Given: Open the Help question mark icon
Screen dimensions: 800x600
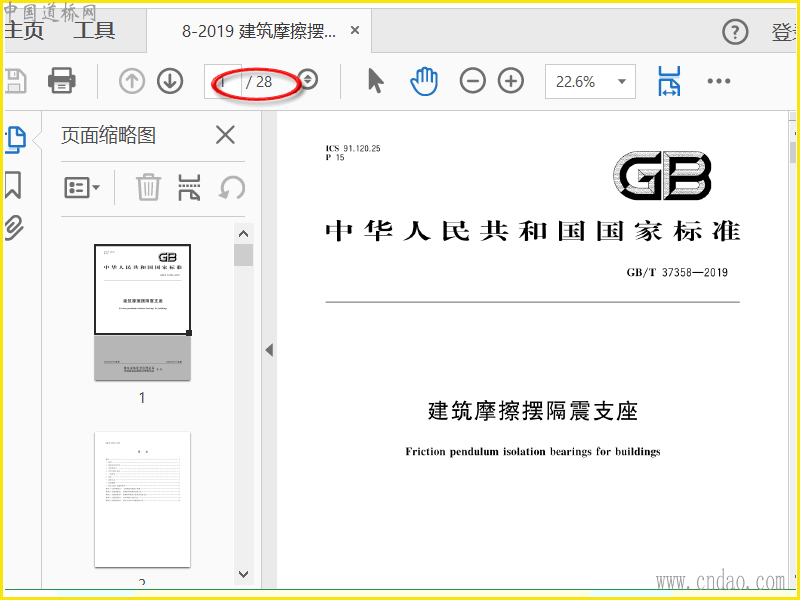Looking at the screenshot, I should click(x=735, y=32).
